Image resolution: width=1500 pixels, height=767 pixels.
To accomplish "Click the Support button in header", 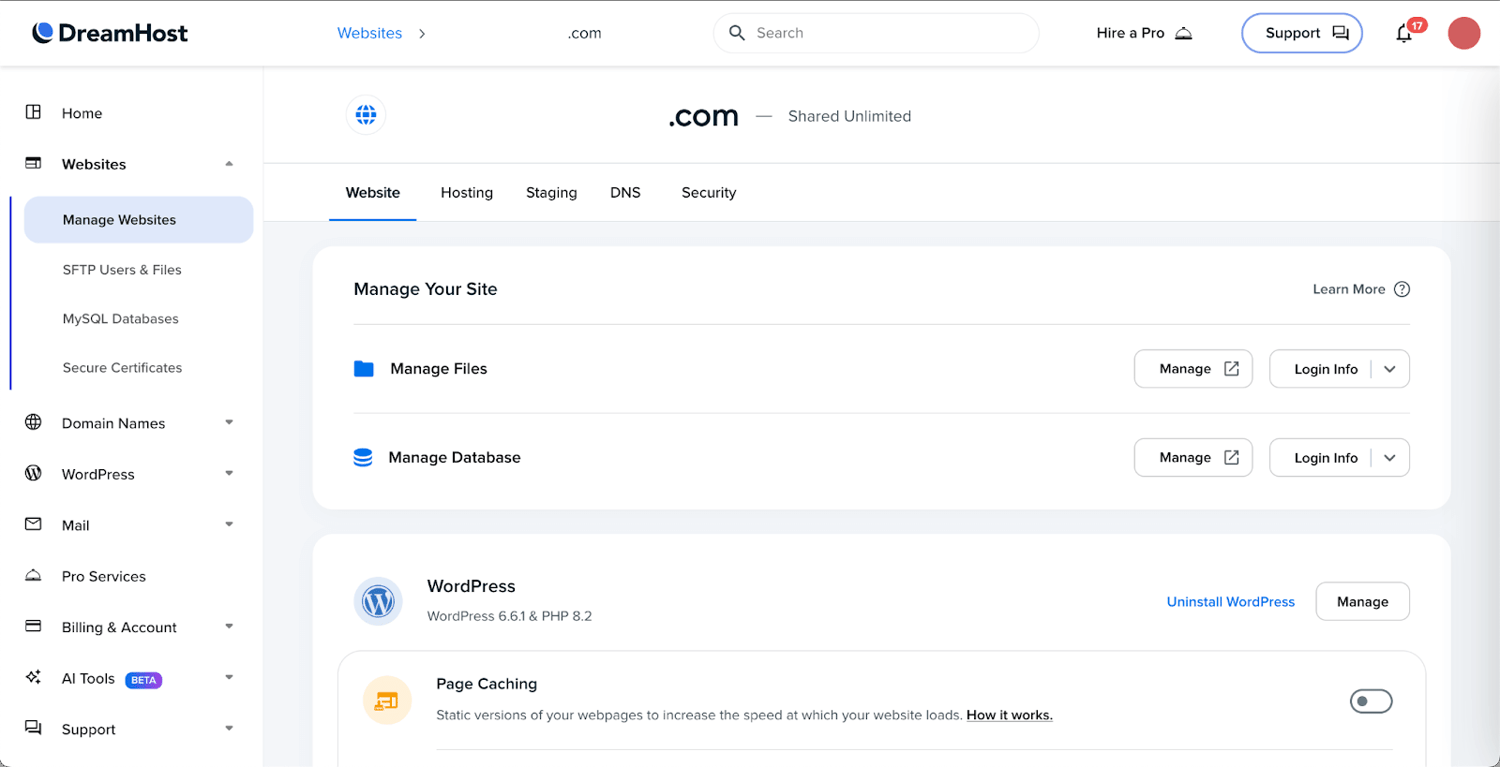I will 1302,33.
